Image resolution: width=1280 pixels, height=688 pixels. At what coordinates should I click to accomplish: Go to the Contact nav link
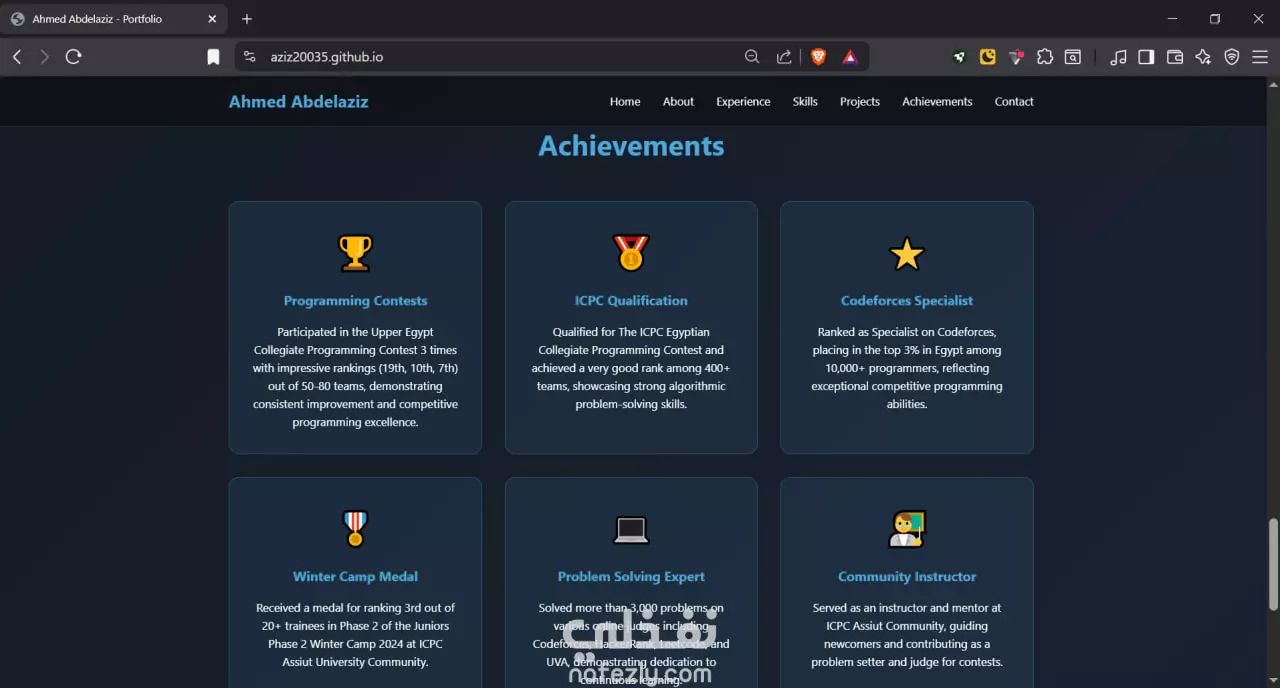pyautogui.click(x=1014, y=101)
